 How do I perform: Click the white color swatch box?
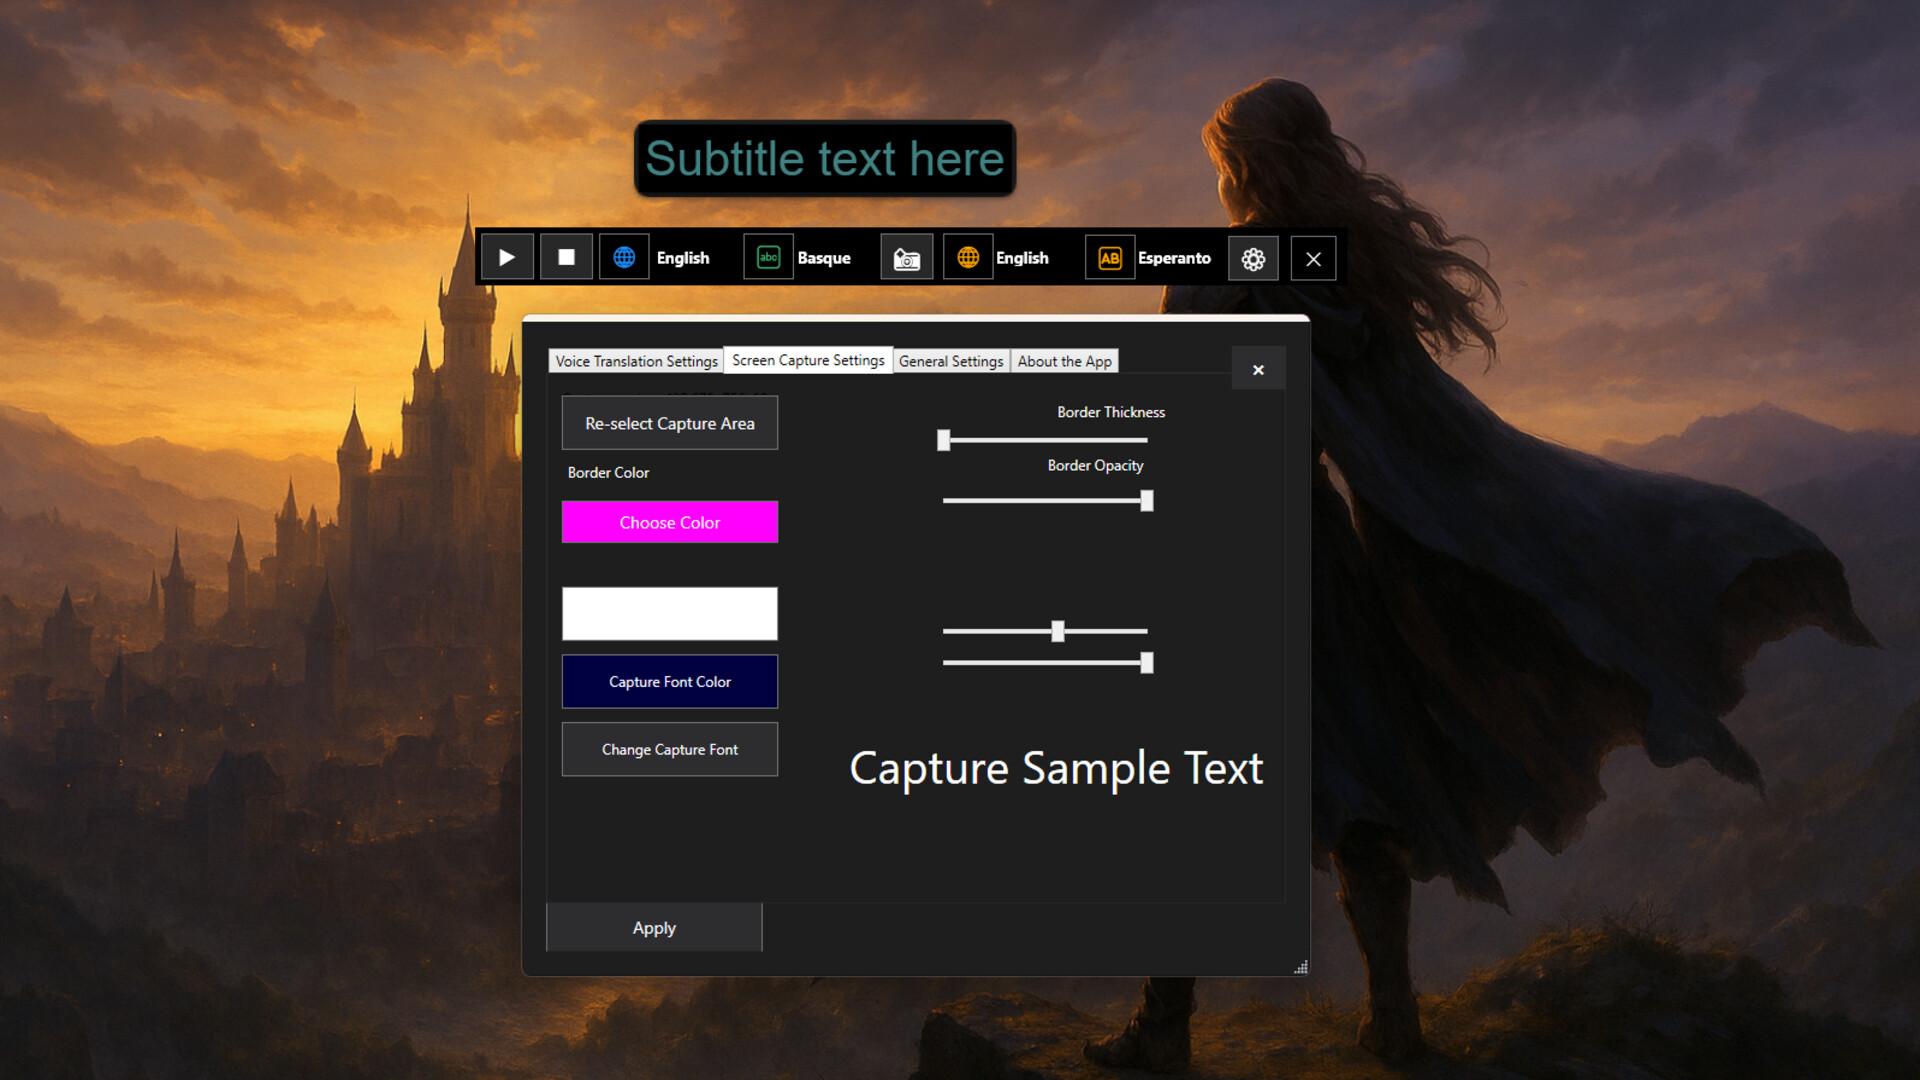click(669, 613)
